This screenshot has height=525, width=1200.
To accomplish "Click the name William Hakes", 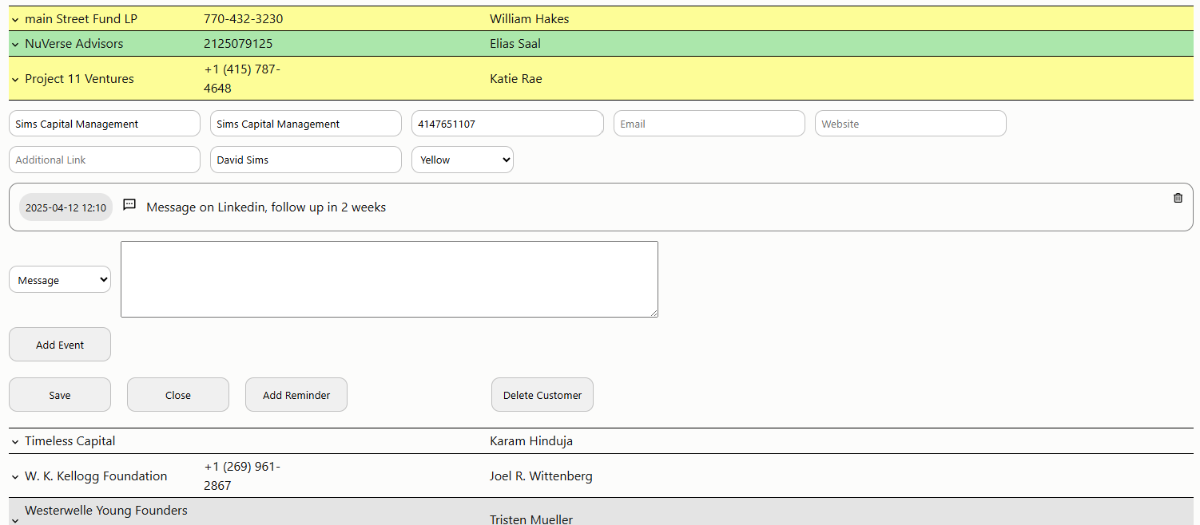I will (x=529, y=19).
